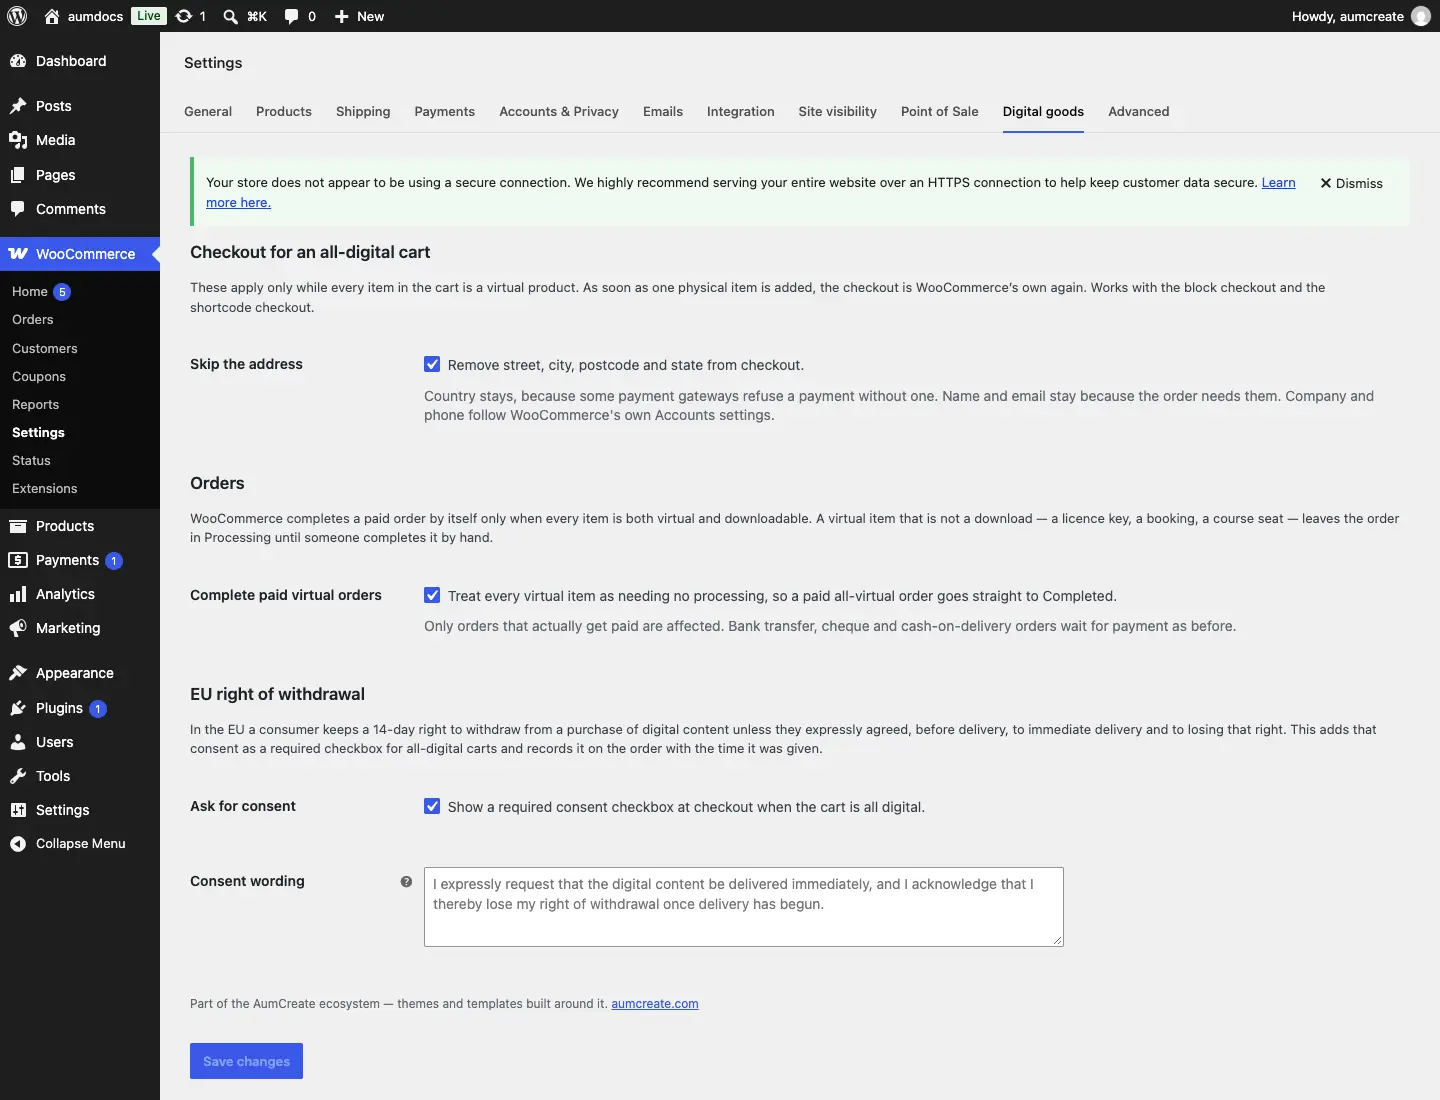Click the Products archive icon
Viewport: 1440px width, 1100px height.
18,526
